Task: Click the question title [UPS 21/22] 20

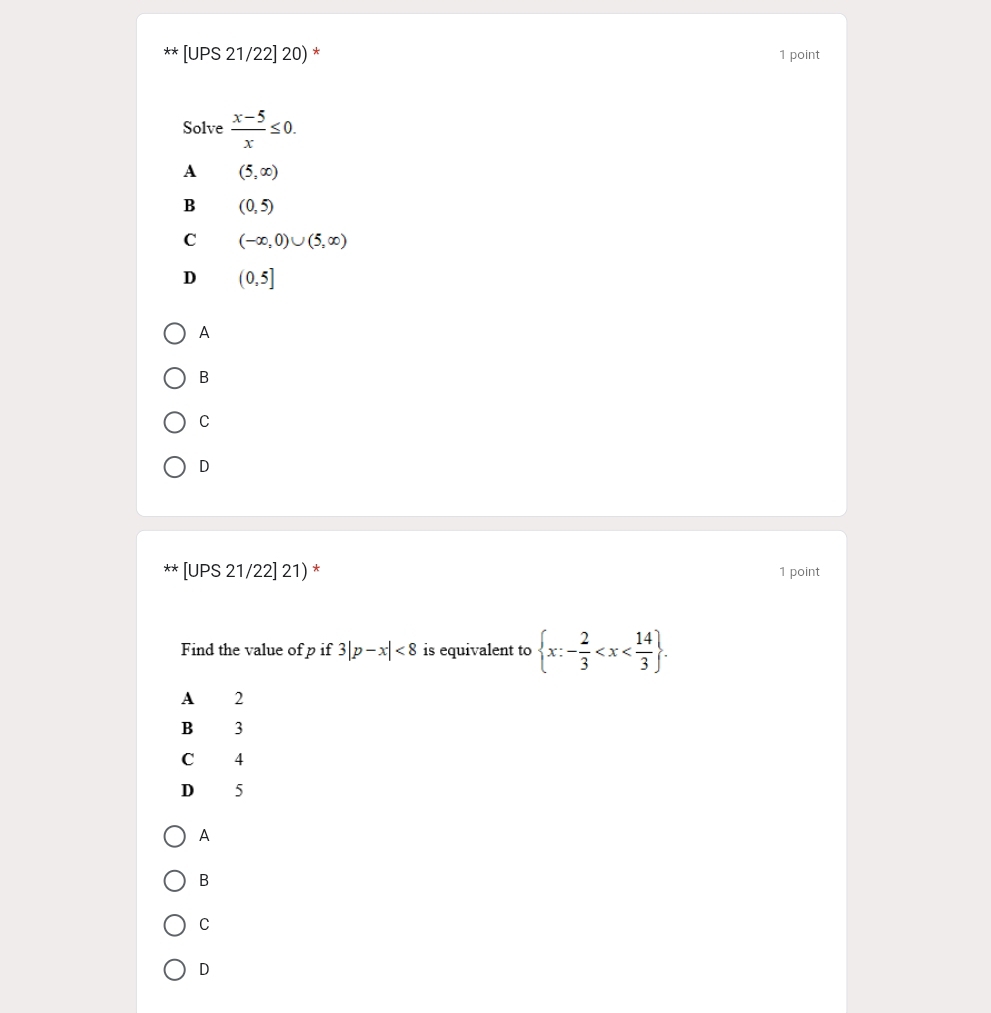Action: [x=236, y=54]
